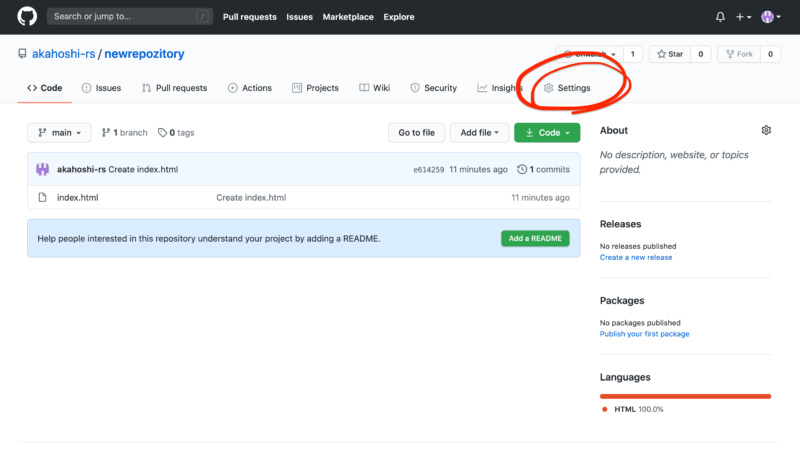
Task: Open the Releases heading link
Action: tap(620, 224)
